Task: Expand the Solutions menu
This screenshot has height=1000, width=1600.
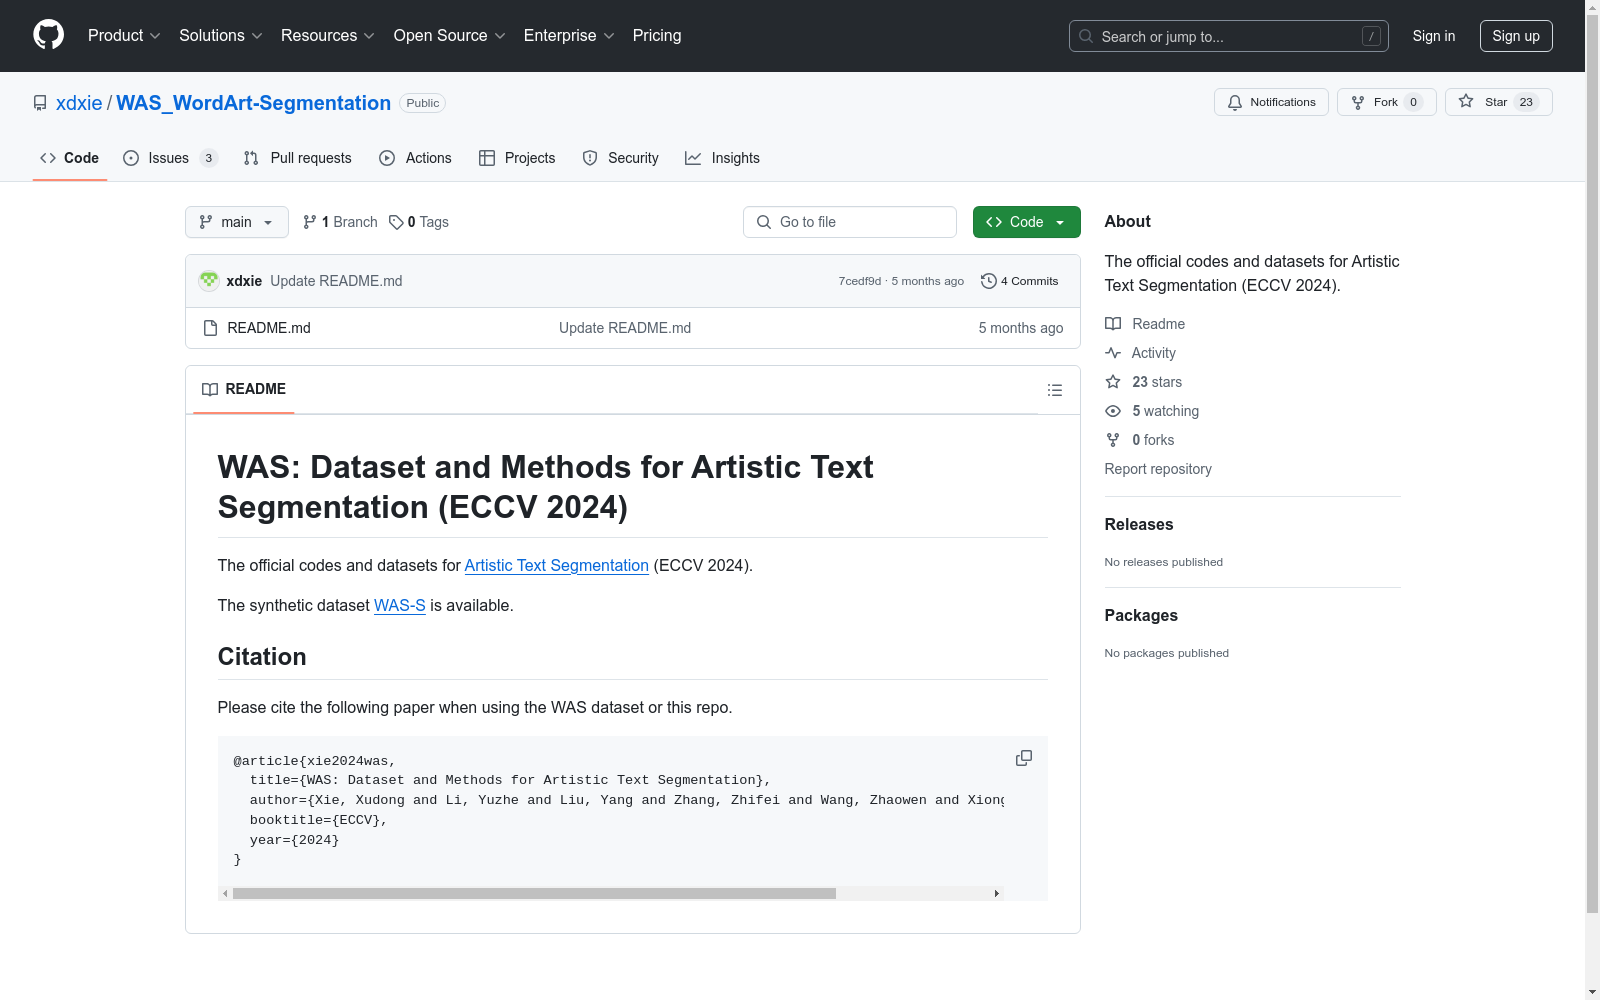Action: 221,35
